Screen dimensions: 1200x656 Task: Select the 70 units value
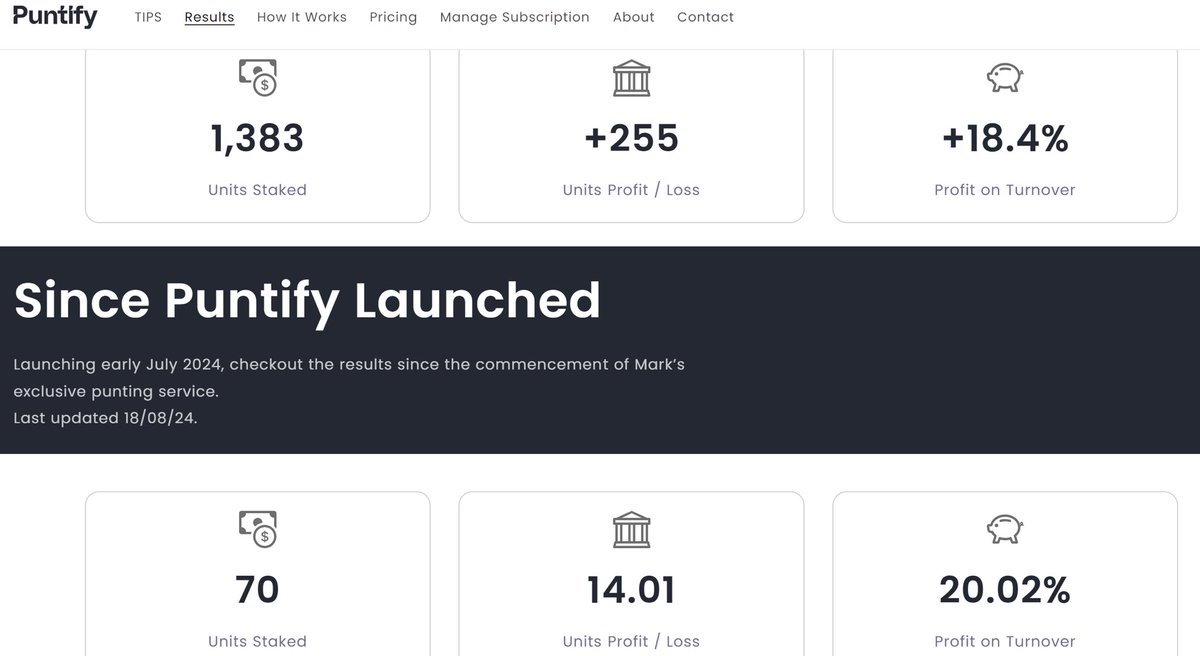tap(257, 590)
